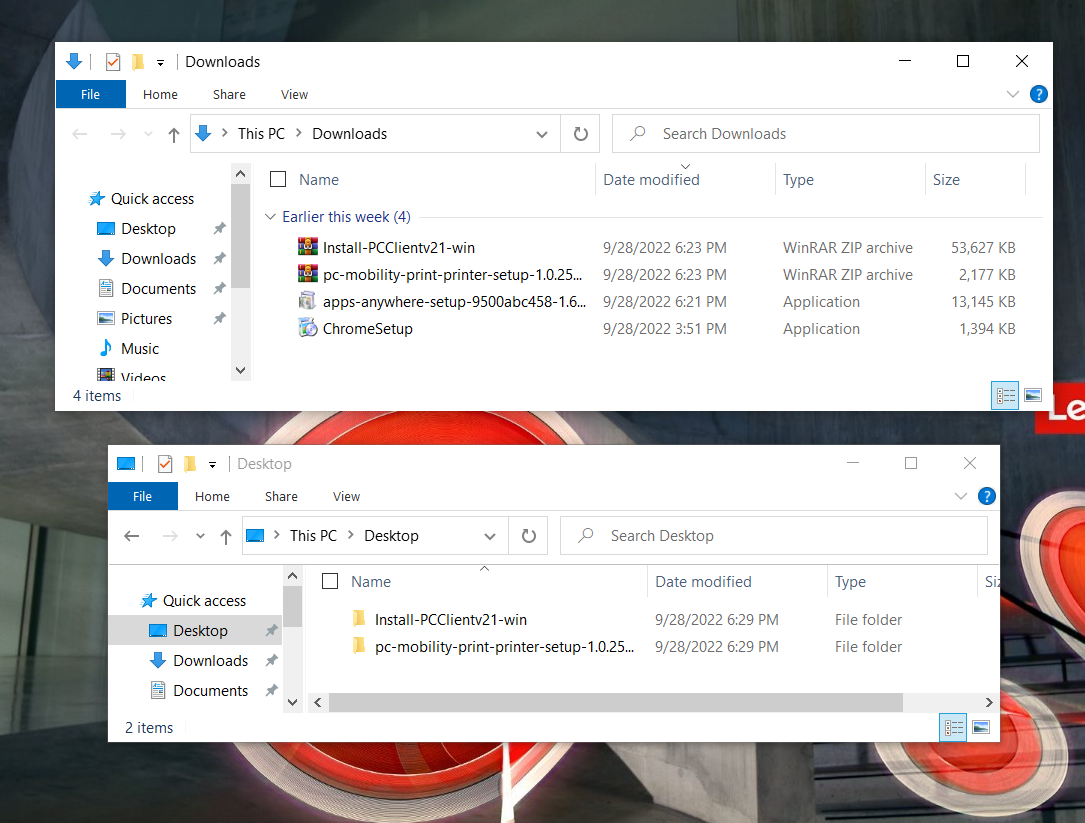Switch Desktop window to details view
1085x823 pixels.
(x=953, y=727)
